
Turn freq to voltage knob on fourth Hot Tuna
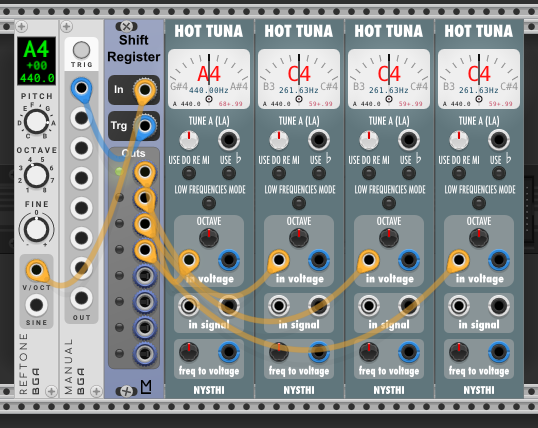click(x=459, y=352)
